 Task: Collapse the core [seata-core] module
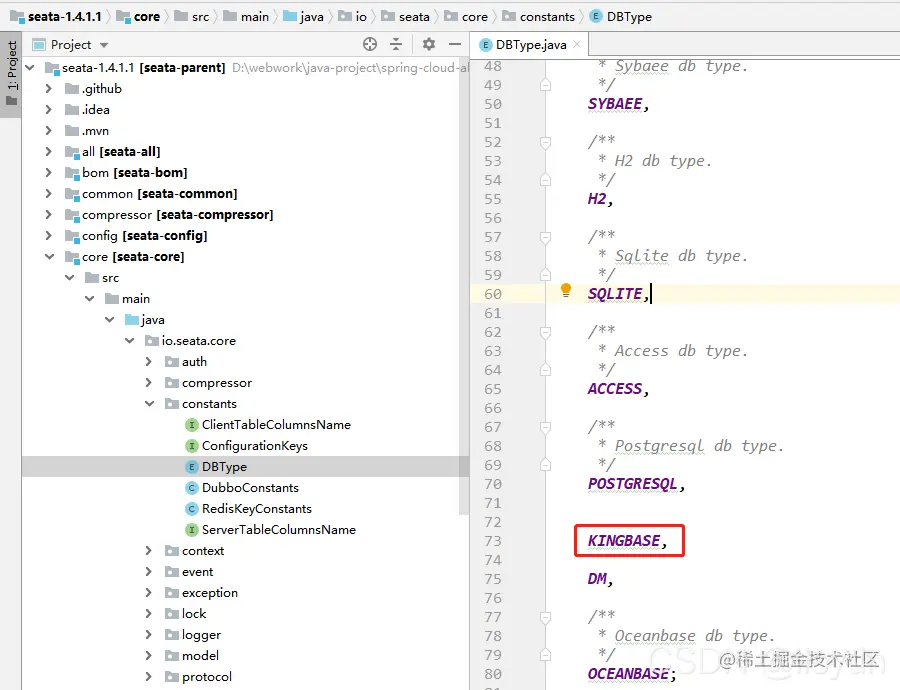(50, 257)
